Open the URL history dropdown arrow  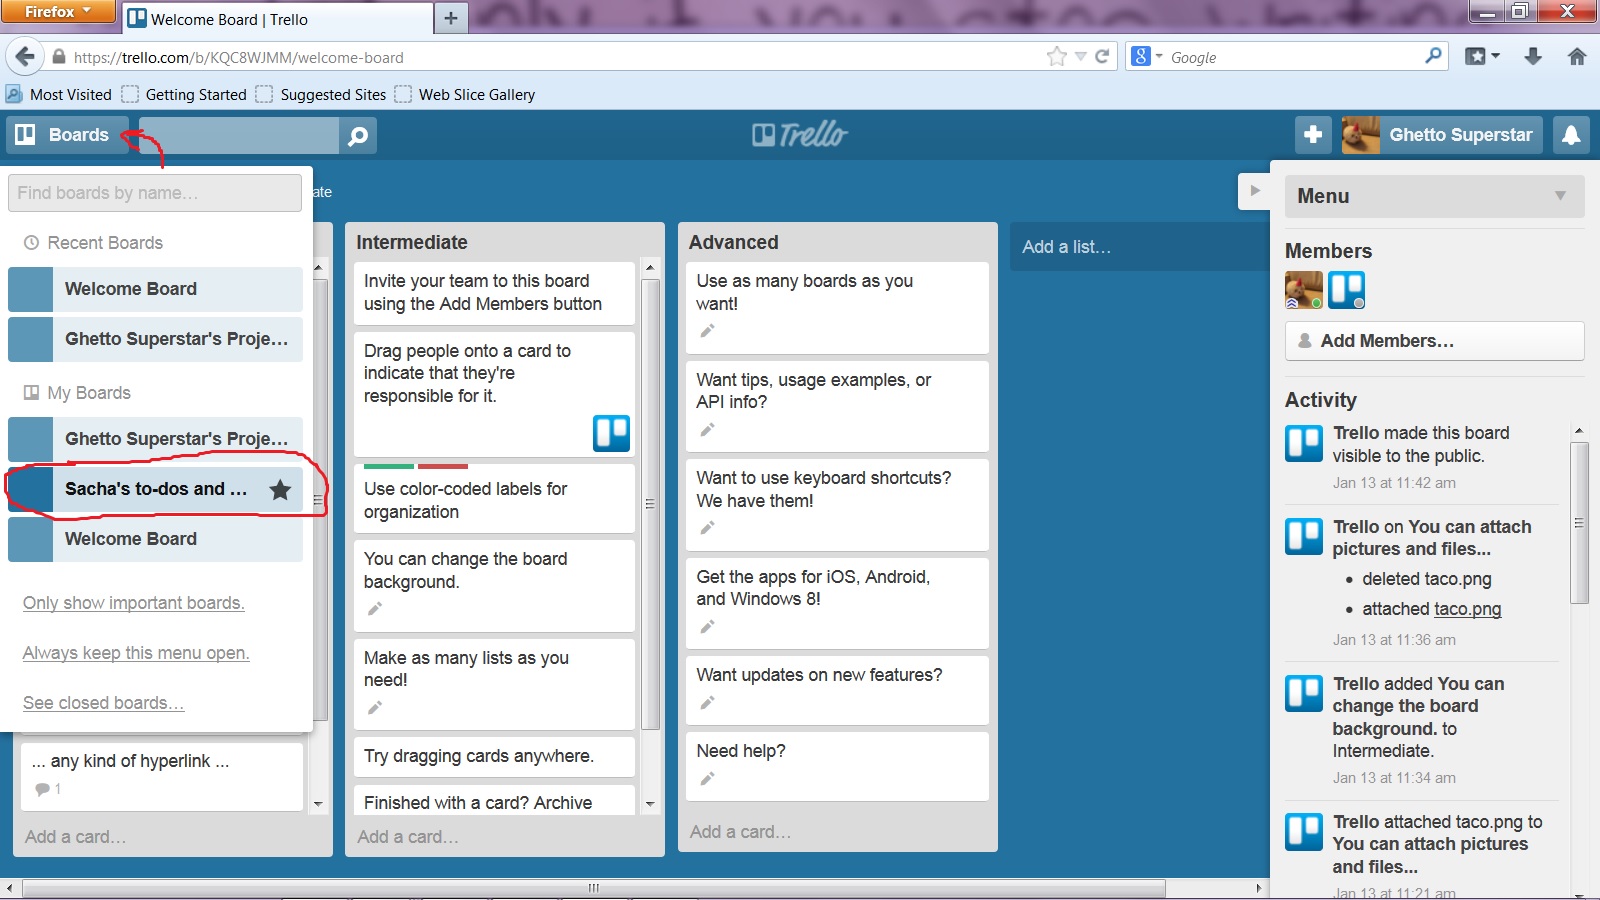coord(1080,57)
